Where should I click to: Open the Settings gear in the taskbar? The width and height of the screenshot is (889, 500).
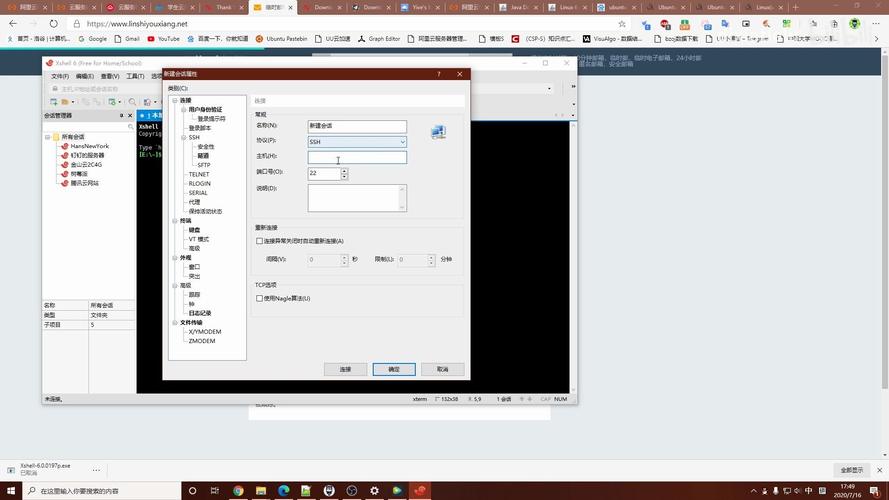(x=374, y=490)
